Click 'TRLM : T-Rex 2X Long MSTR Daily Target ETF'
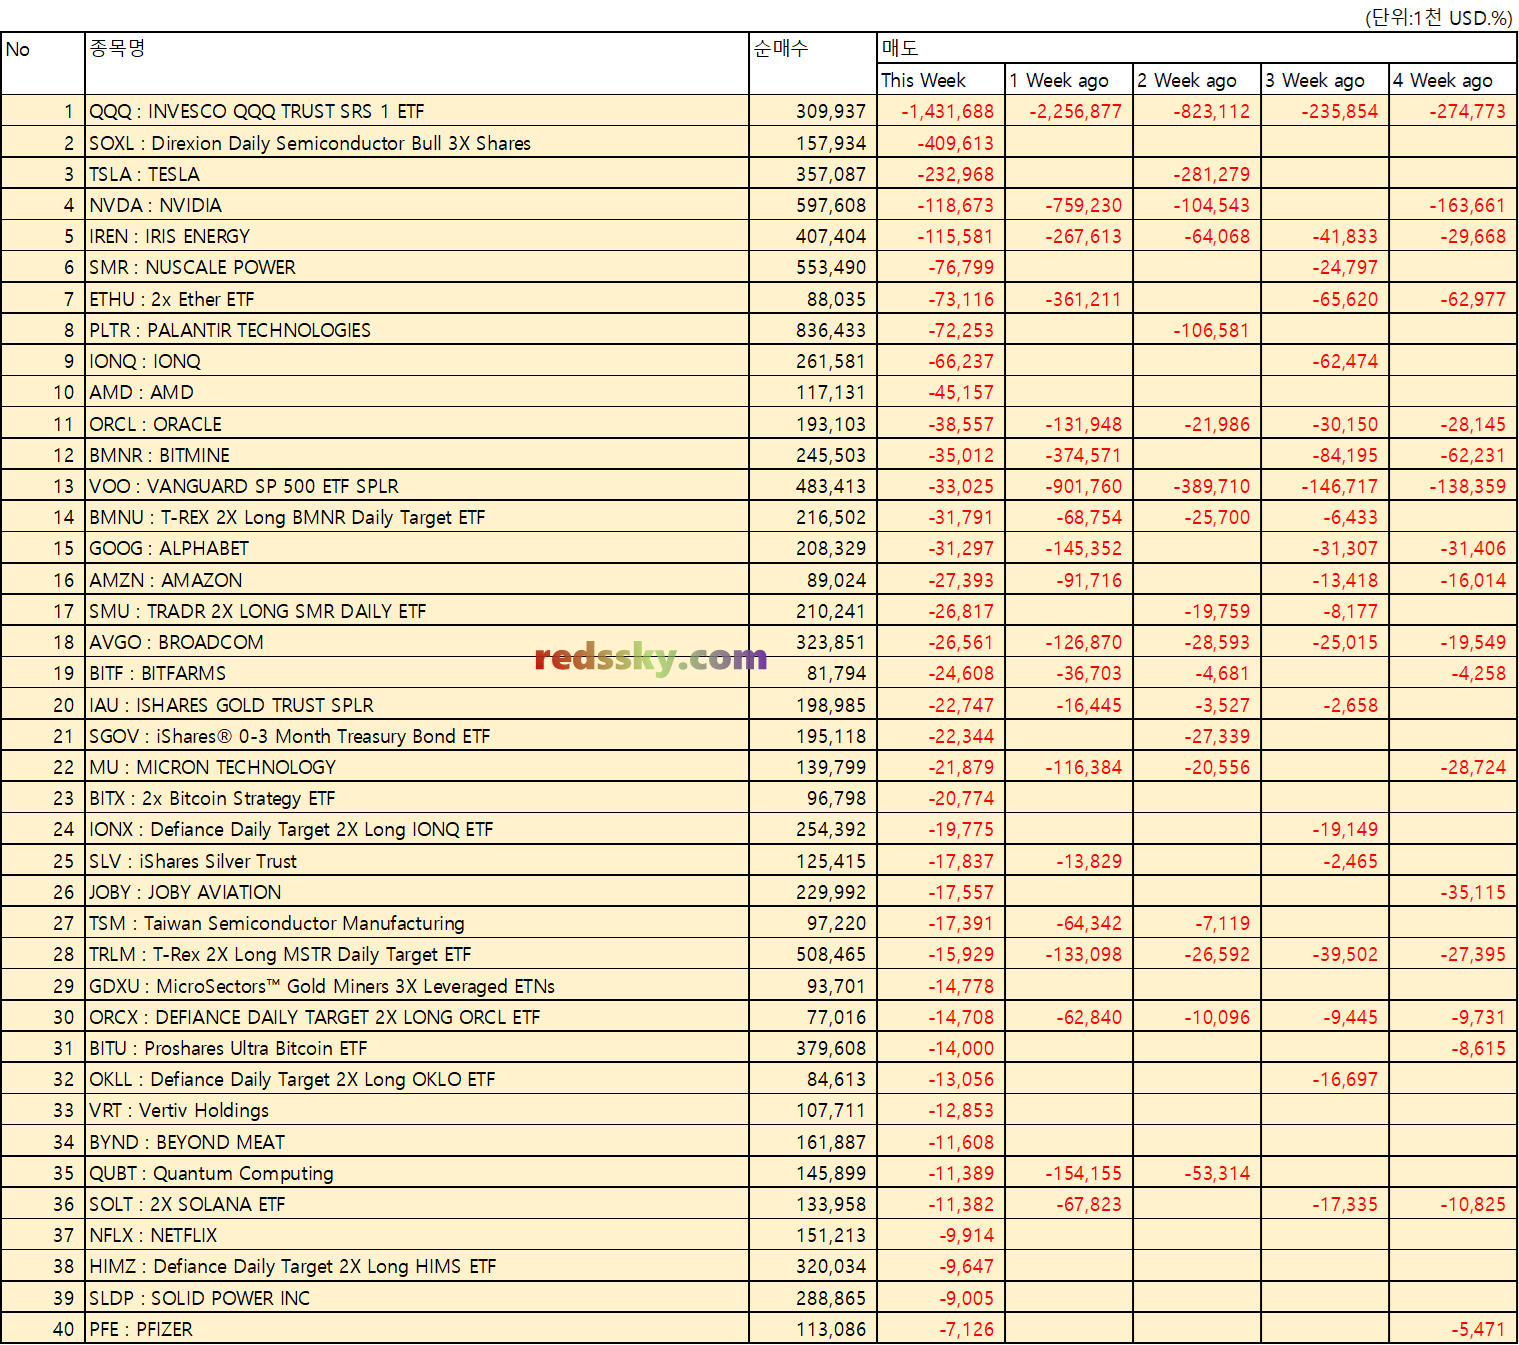Viewport: 1519px width, 1345px height. [x=417, y=954]
